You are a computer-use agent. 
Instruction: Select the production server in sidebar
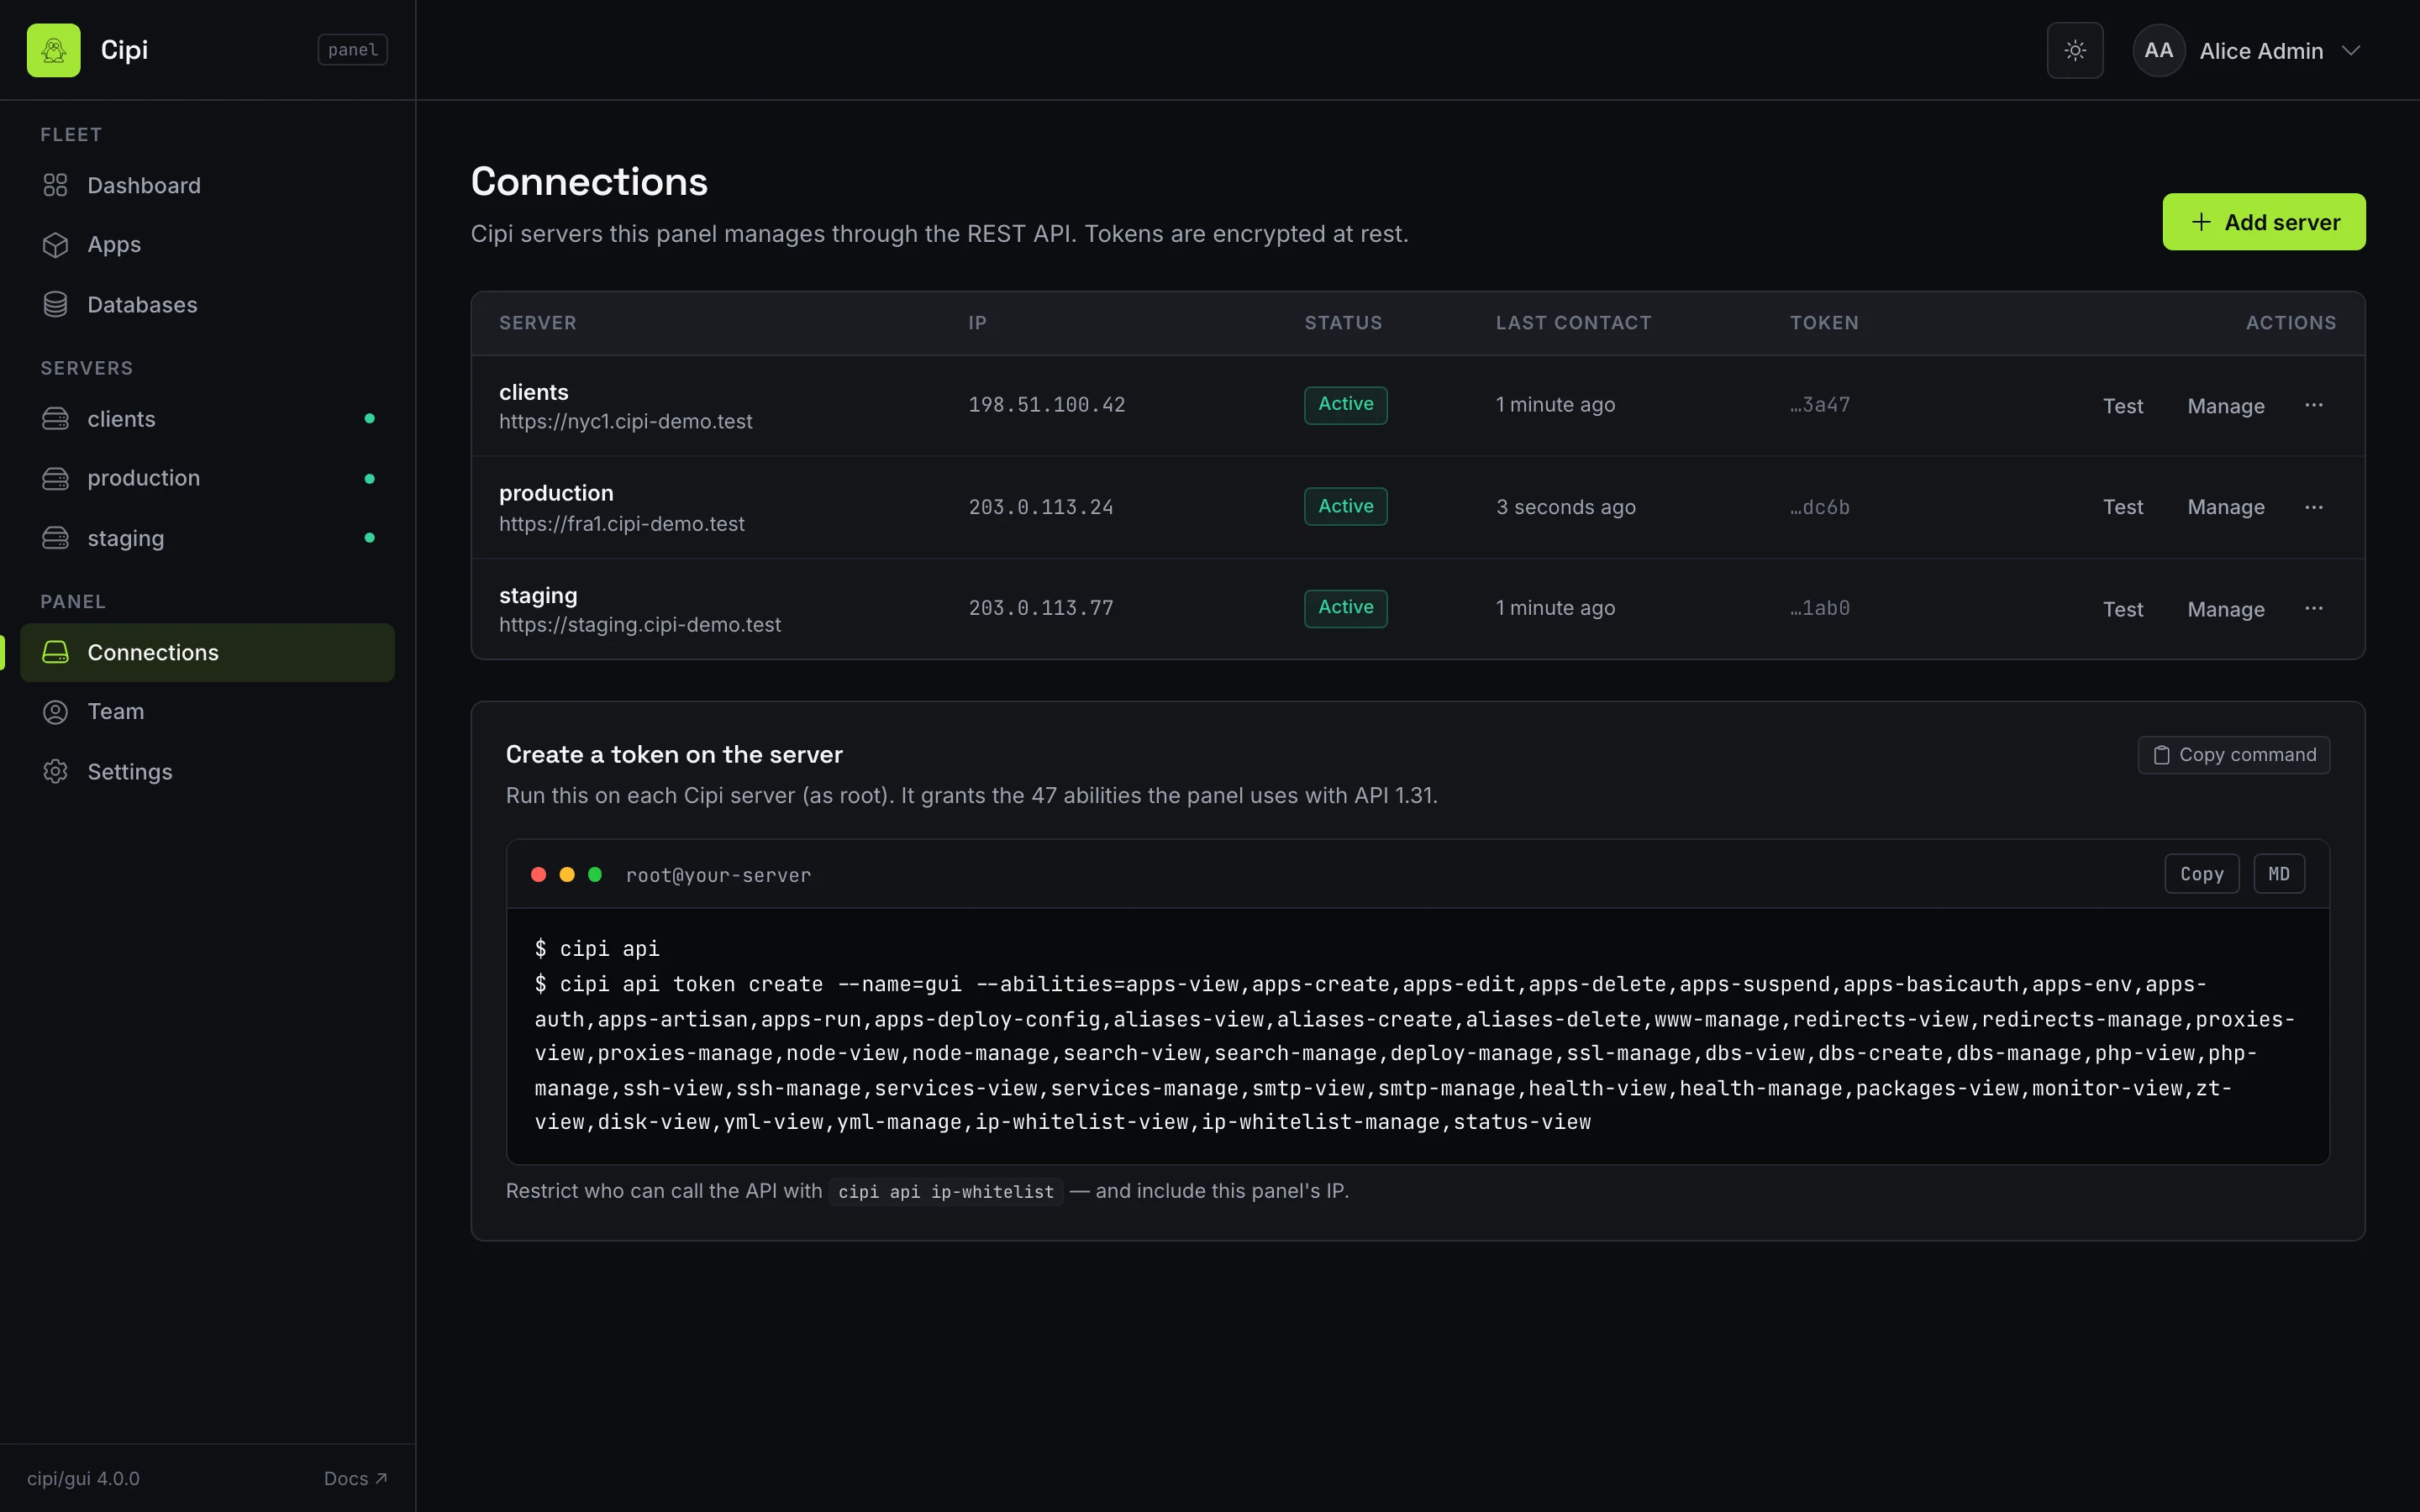207,478
